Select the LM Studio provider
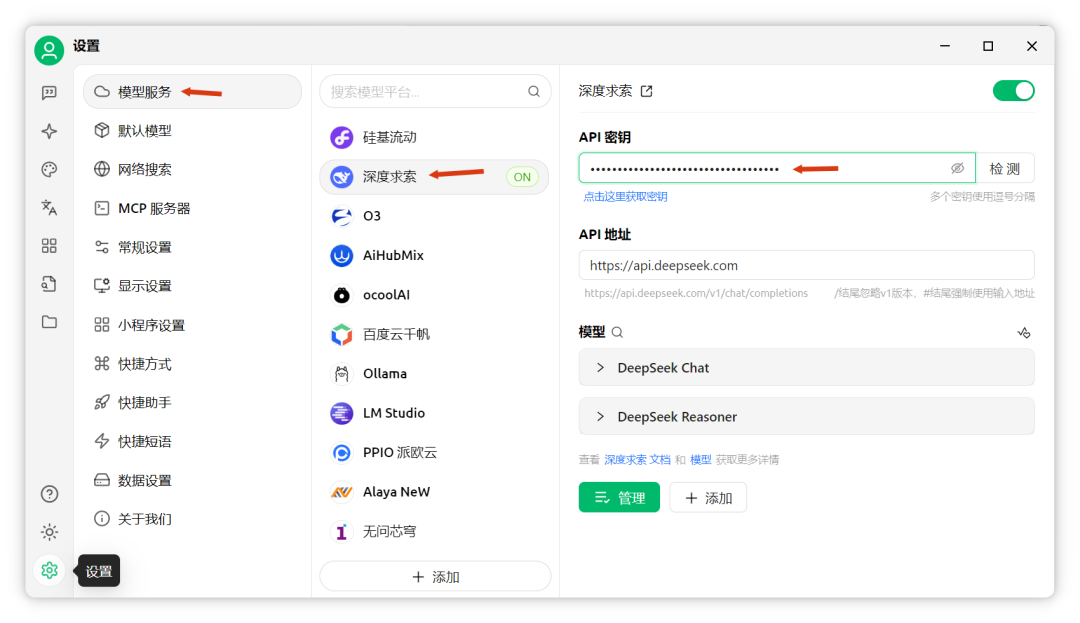The image size is (1080, 623). pos(435,413)
